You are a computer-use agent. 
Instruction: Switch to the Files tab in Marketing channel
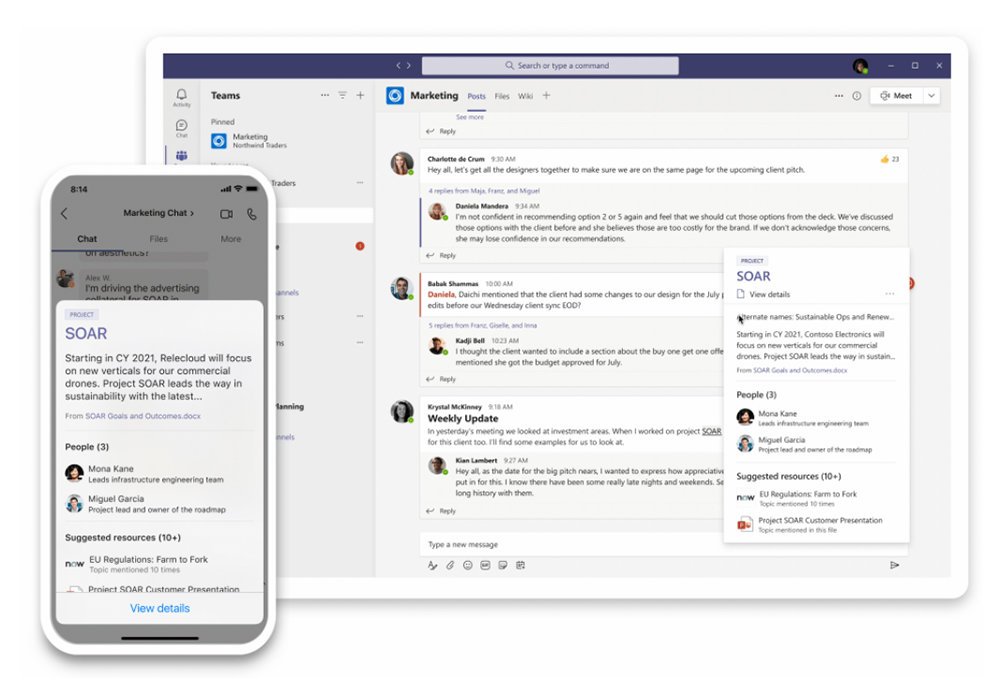502,96
